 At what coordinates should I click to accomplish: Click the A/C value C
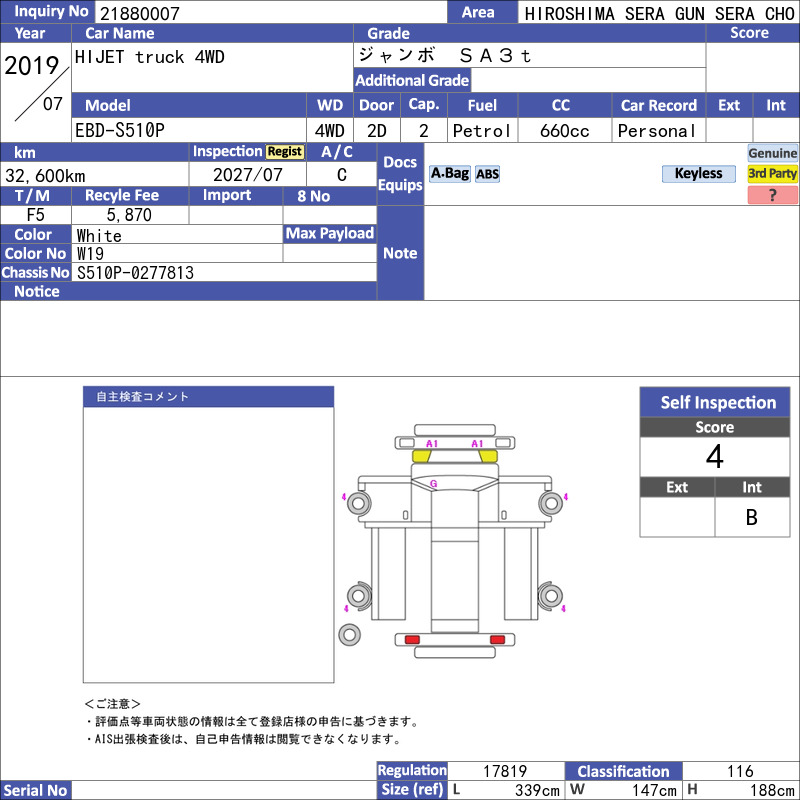point(342,175)
